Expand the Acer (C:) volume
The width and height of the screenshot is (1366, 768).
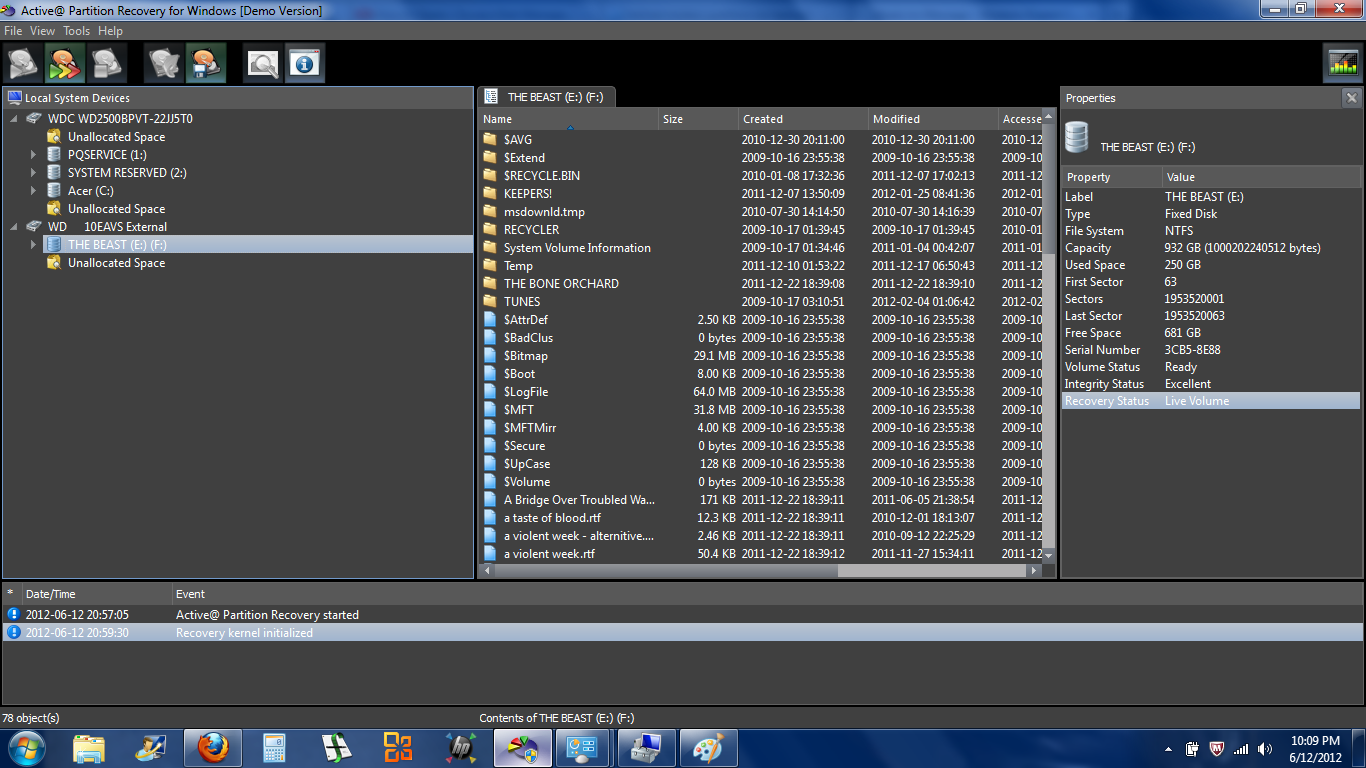(33, 191)
